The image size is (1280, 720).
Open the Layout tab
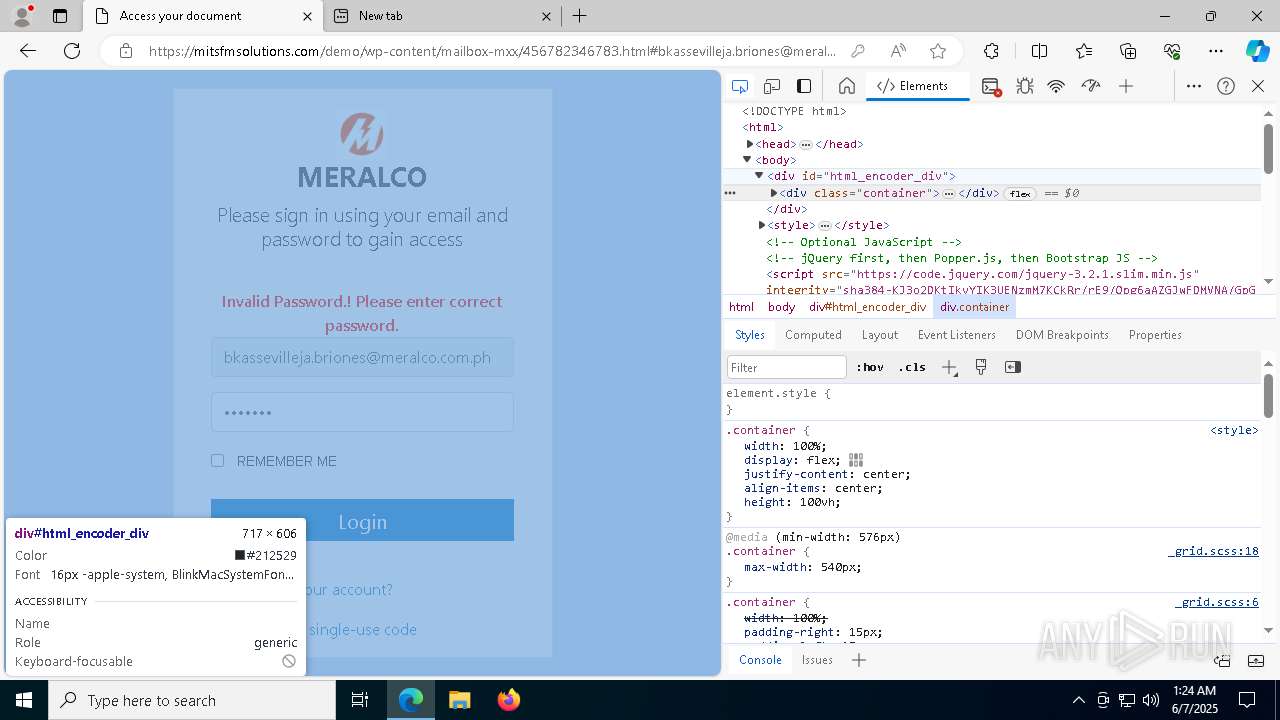(880, 335)
